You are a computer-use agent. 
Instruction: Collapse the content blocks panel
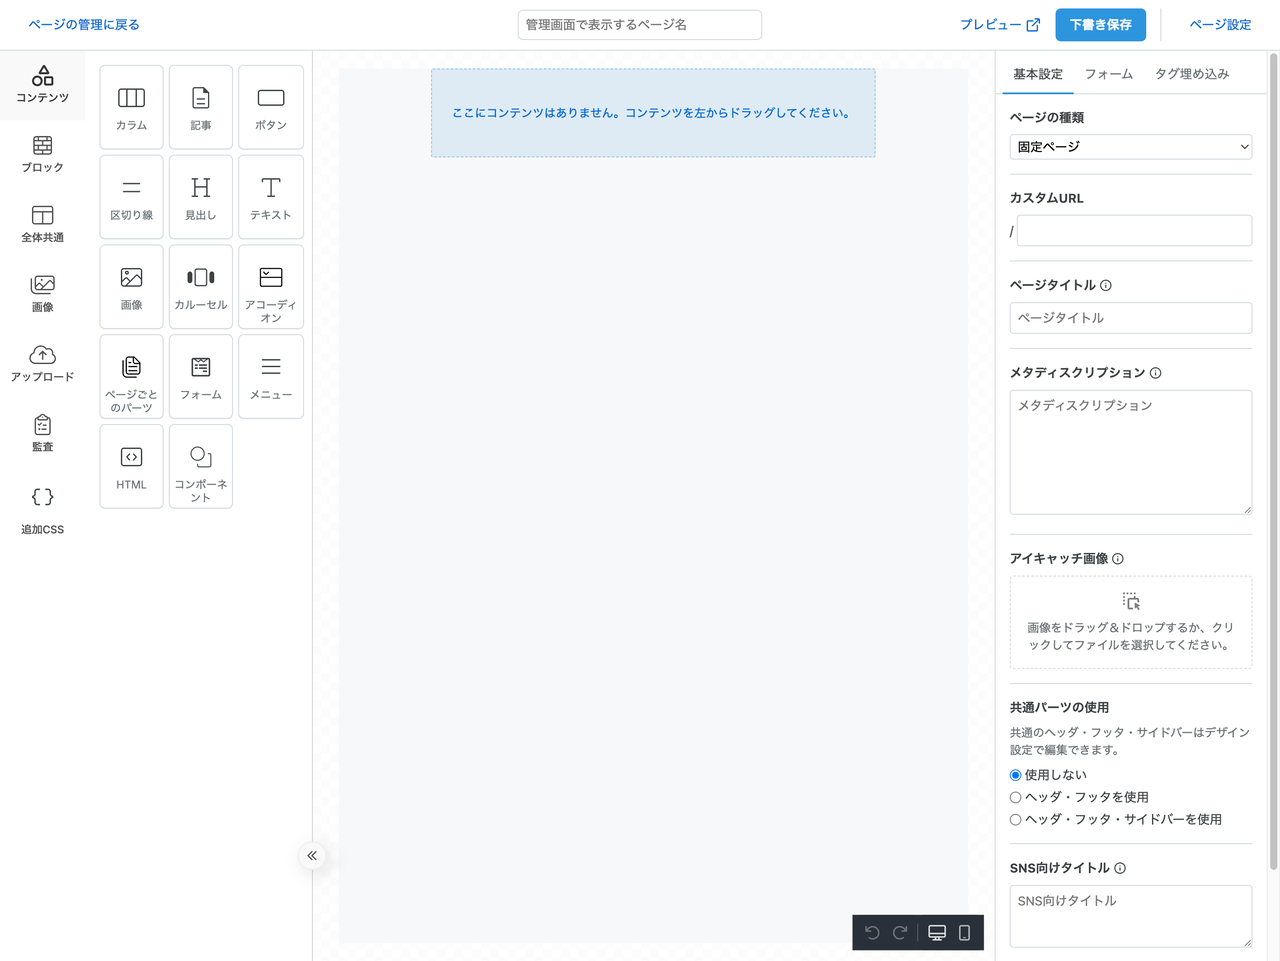click(x=311, y=855)
